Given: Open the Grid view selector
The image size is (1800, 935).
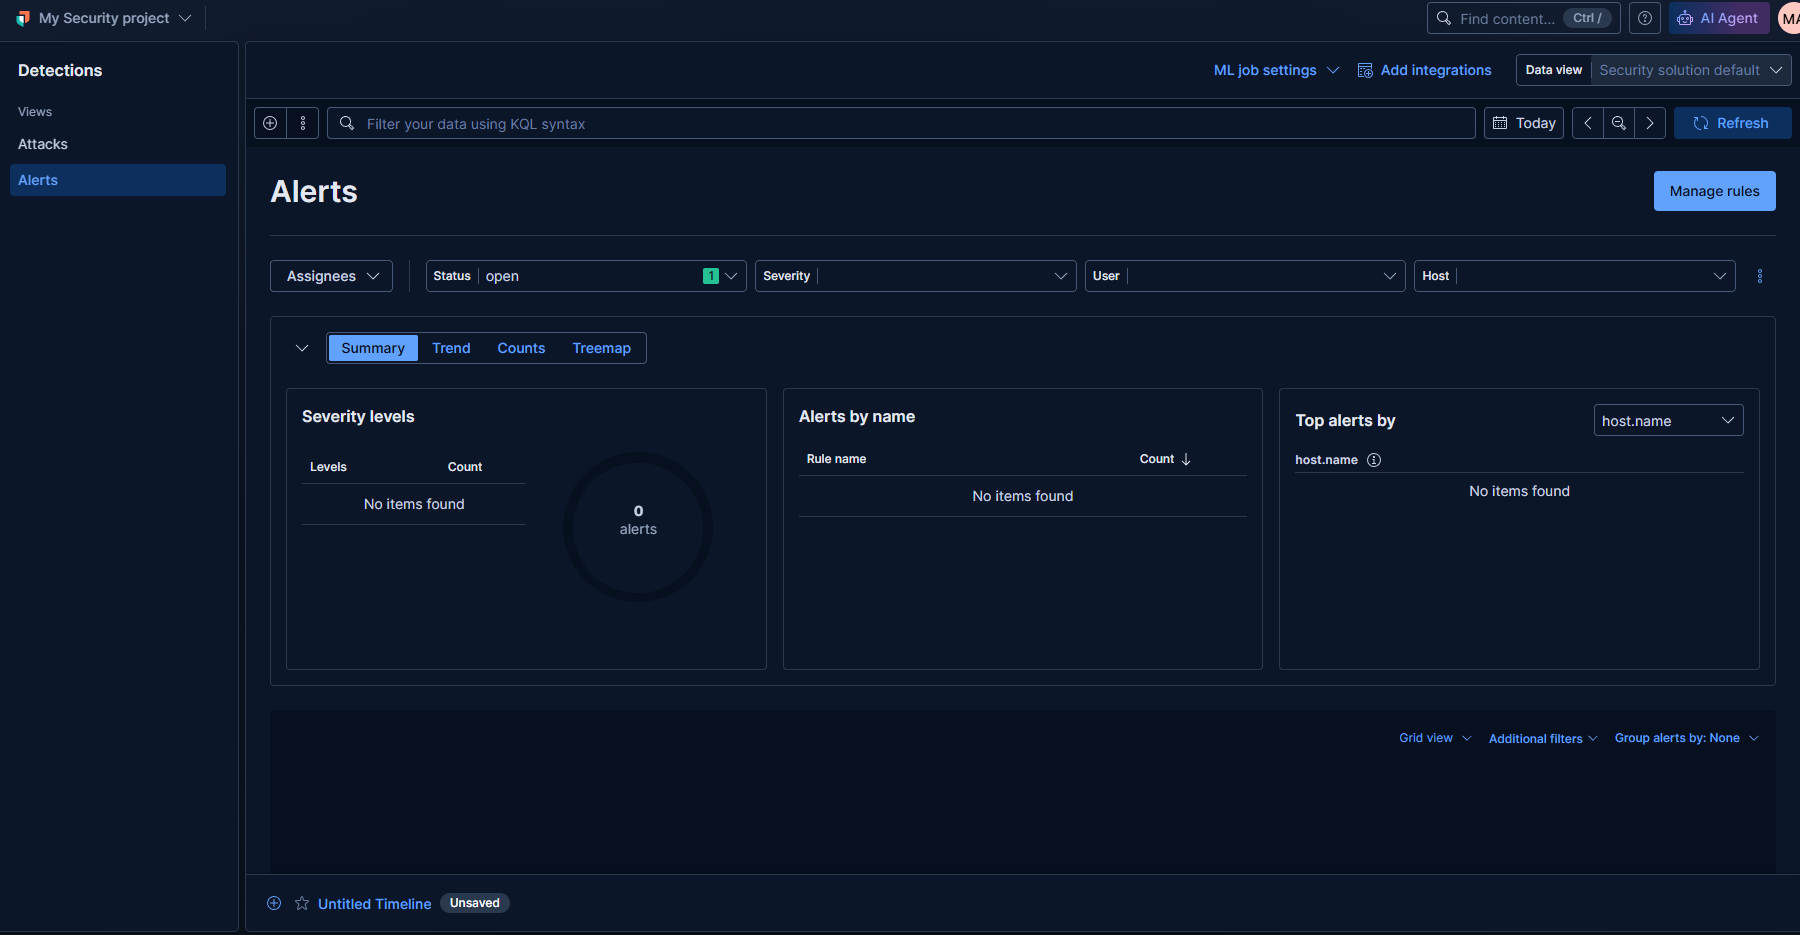Looking at the screenshot, I should [1435, 738].
